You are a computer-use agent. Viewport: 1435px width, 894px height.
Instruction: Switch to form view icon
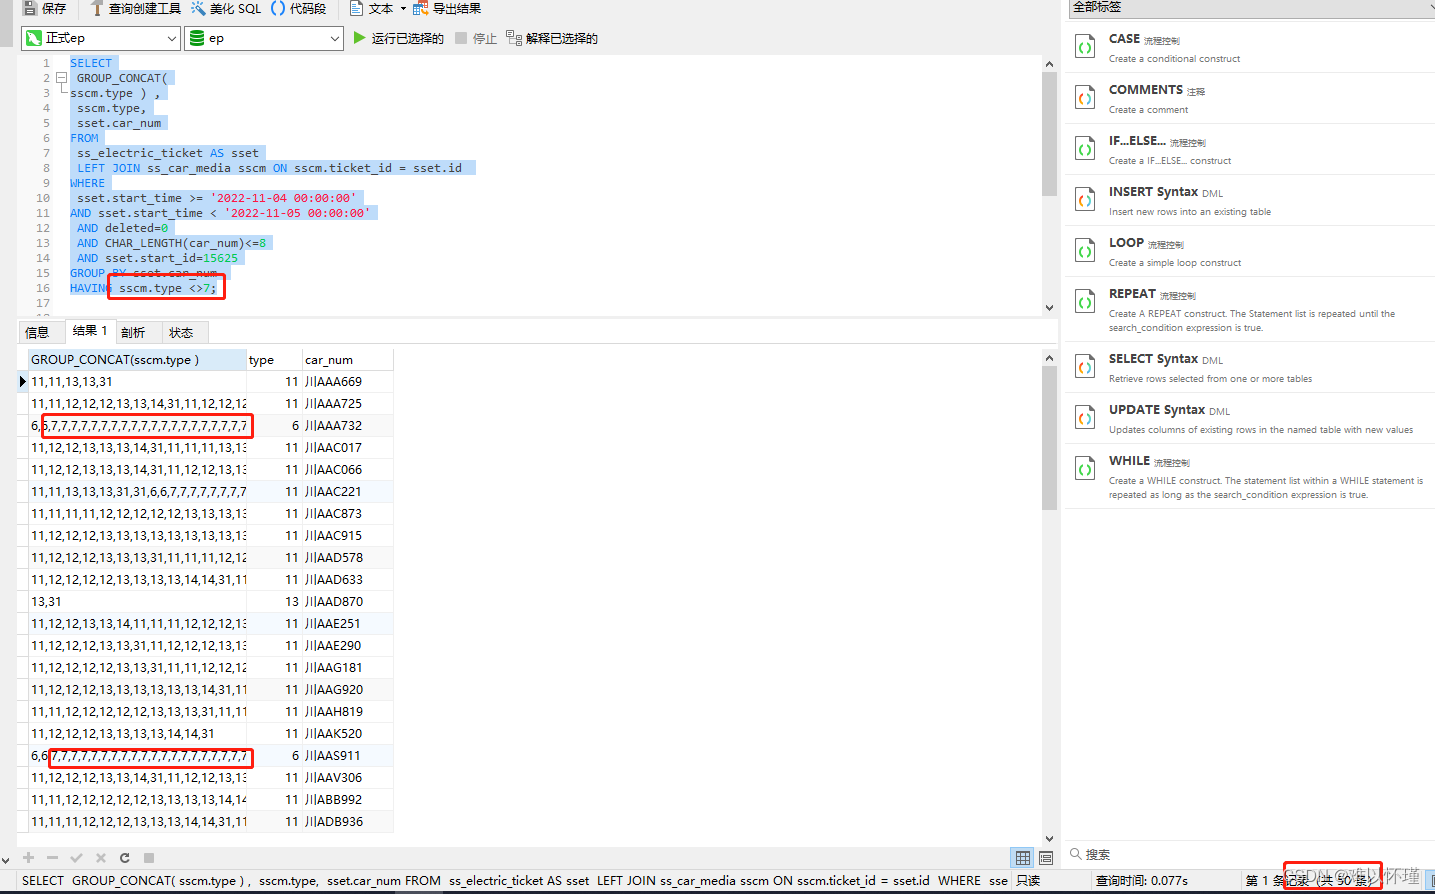click(x=1046, y=858)
